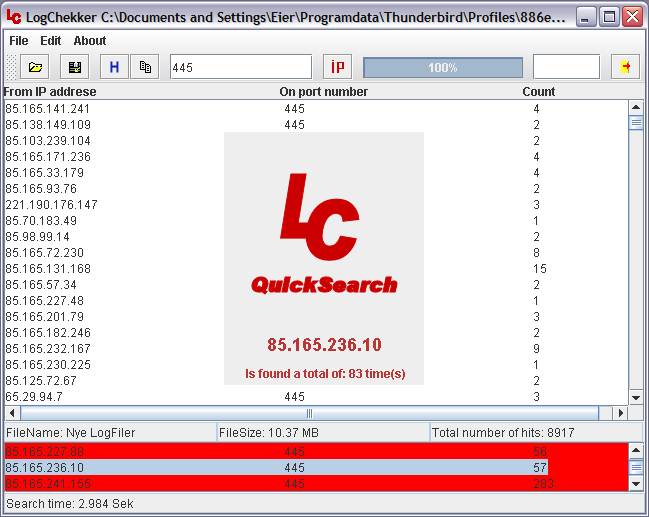Open the About menu
Viewport: 649px width, 517px height.
coord(90,41)
